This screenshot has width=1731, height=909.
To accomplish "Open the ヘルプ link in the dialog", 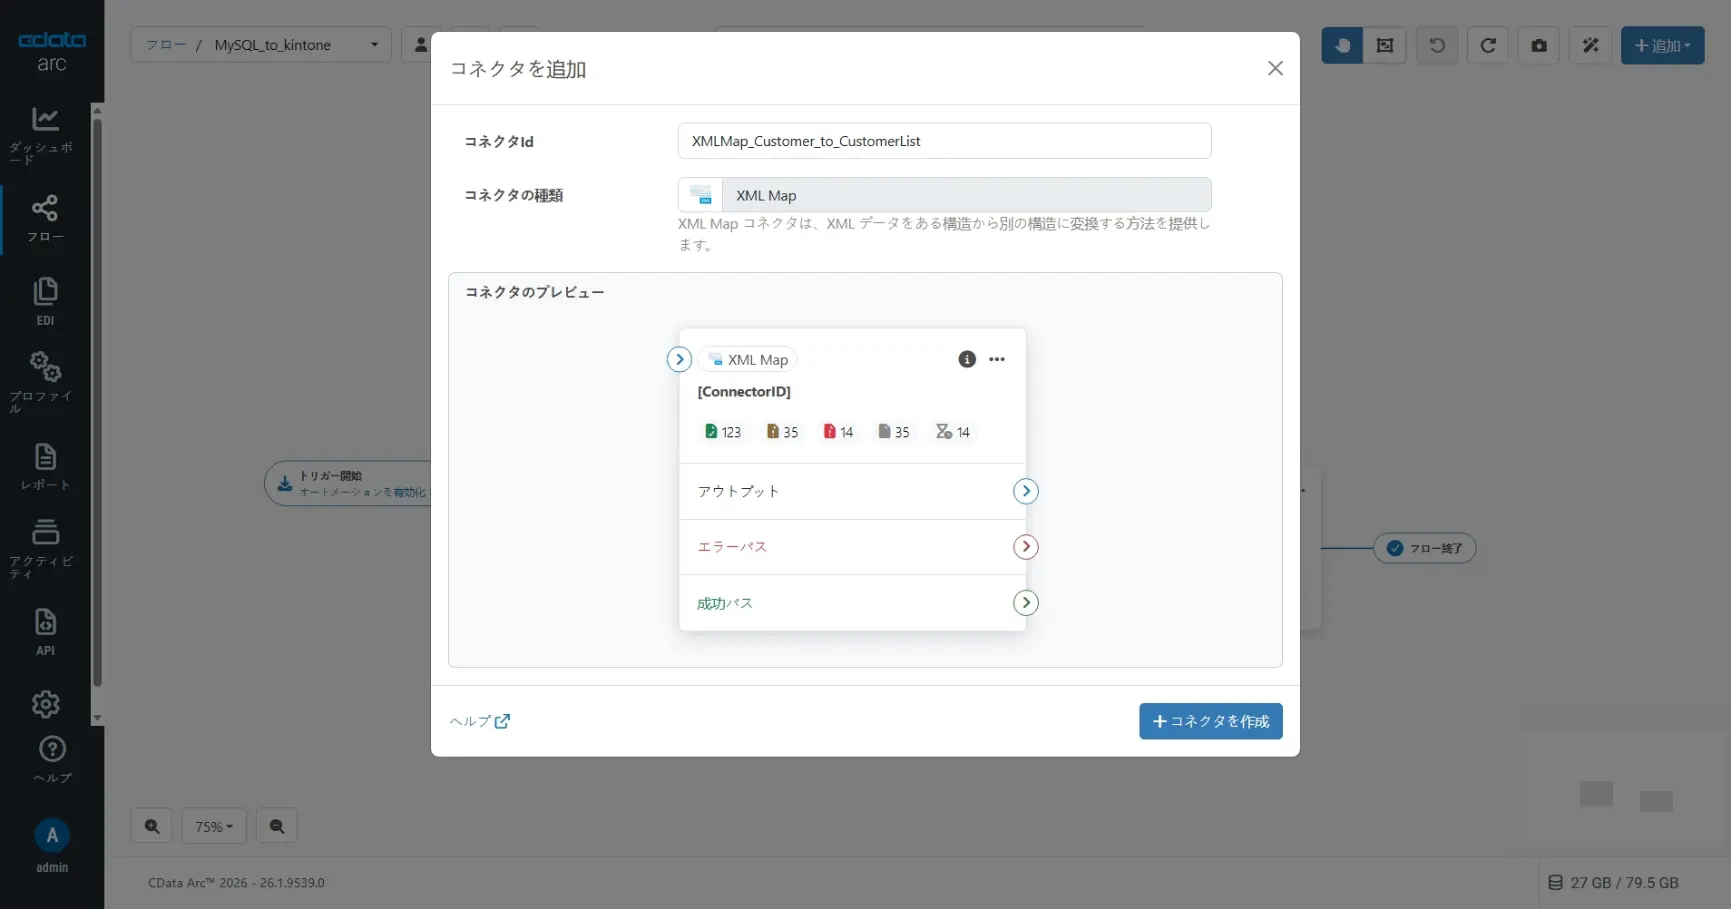I will 480,721.
